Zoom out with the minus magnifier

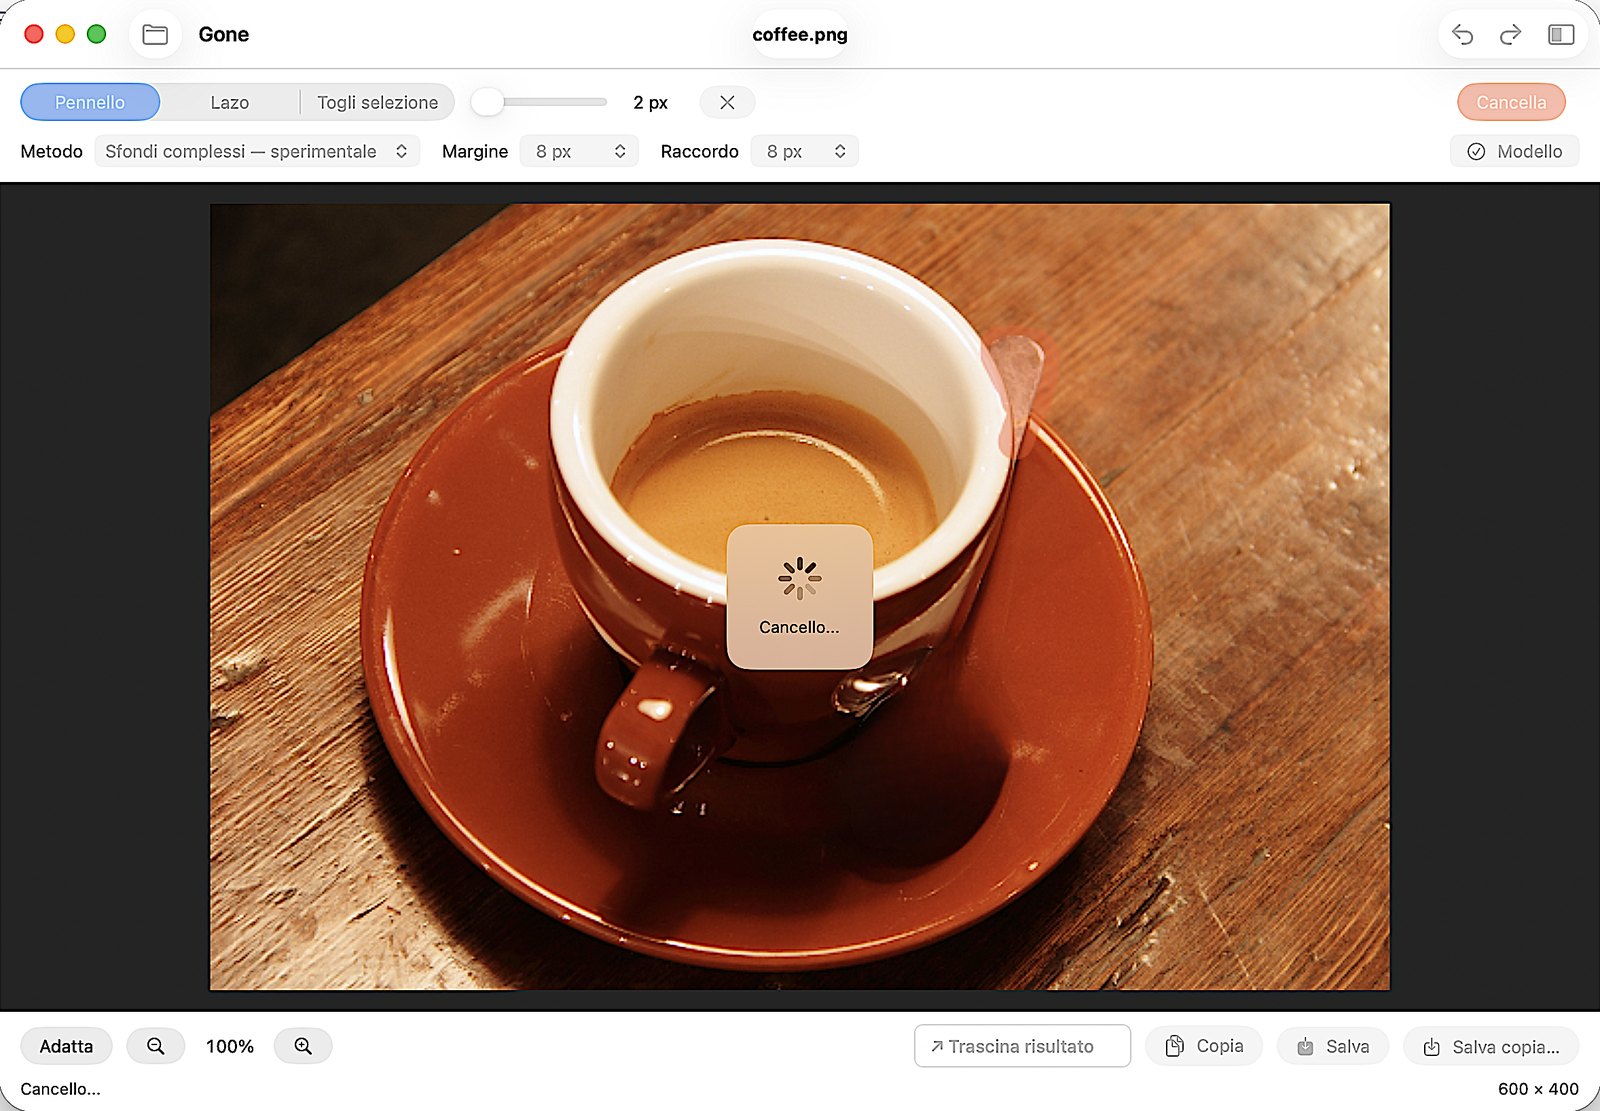[x=155, y=1046]
